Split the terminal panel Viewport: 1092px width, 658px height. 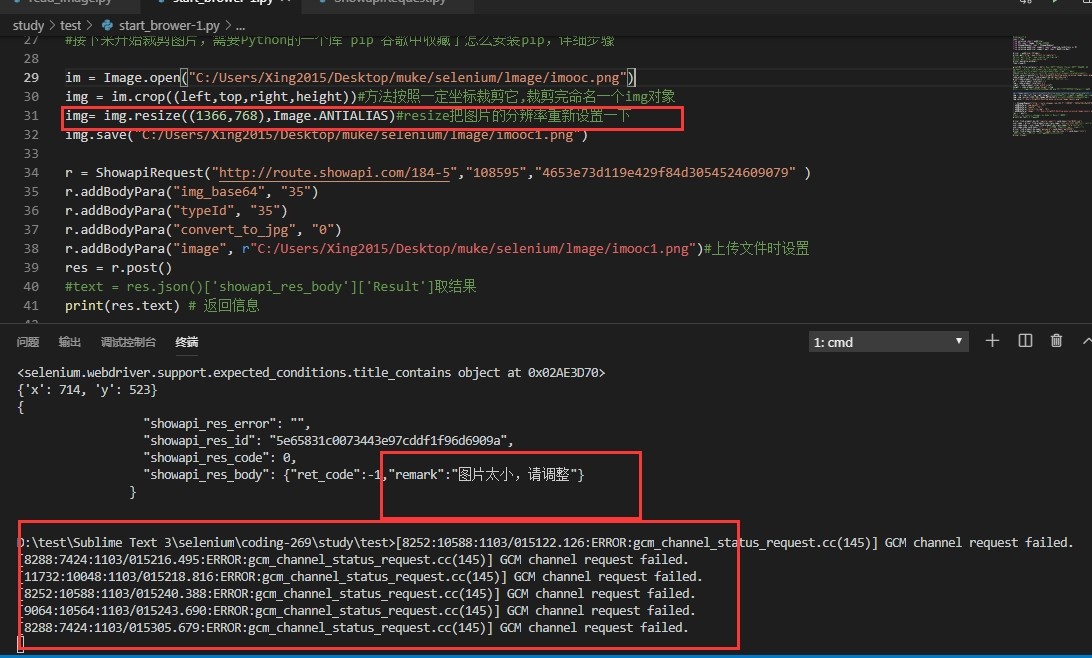click(1025, 340)
